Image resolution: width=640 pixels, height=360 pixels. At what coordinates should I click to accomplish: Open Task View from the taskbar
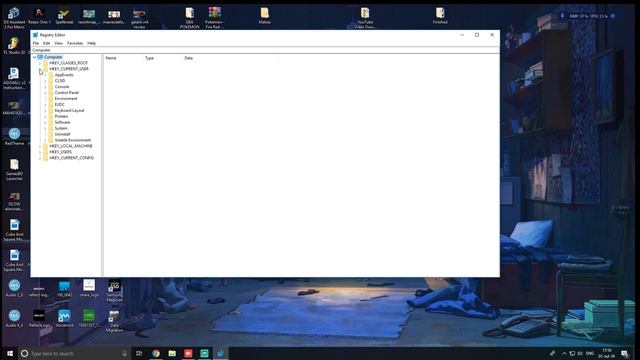click(139, 353)
